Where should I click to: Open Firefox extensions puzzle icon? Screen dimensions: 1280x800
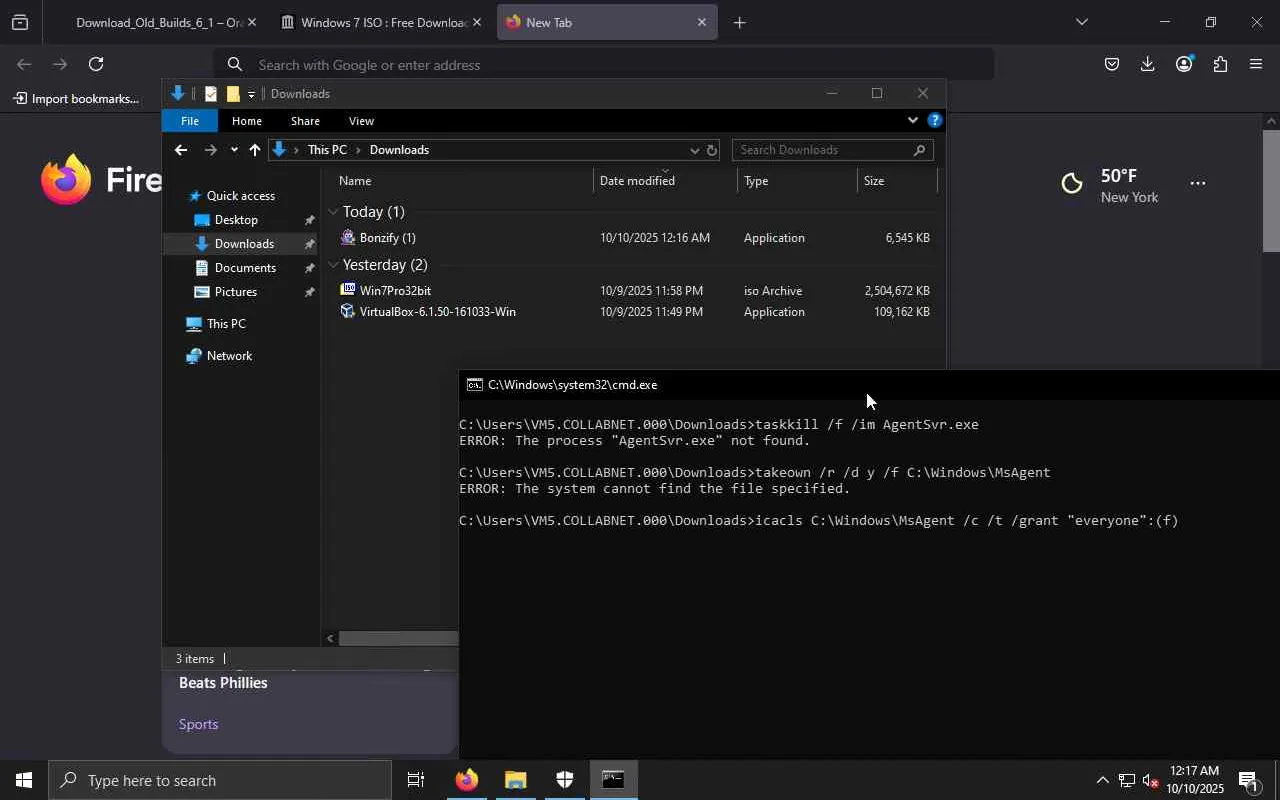click(1220, 65)
